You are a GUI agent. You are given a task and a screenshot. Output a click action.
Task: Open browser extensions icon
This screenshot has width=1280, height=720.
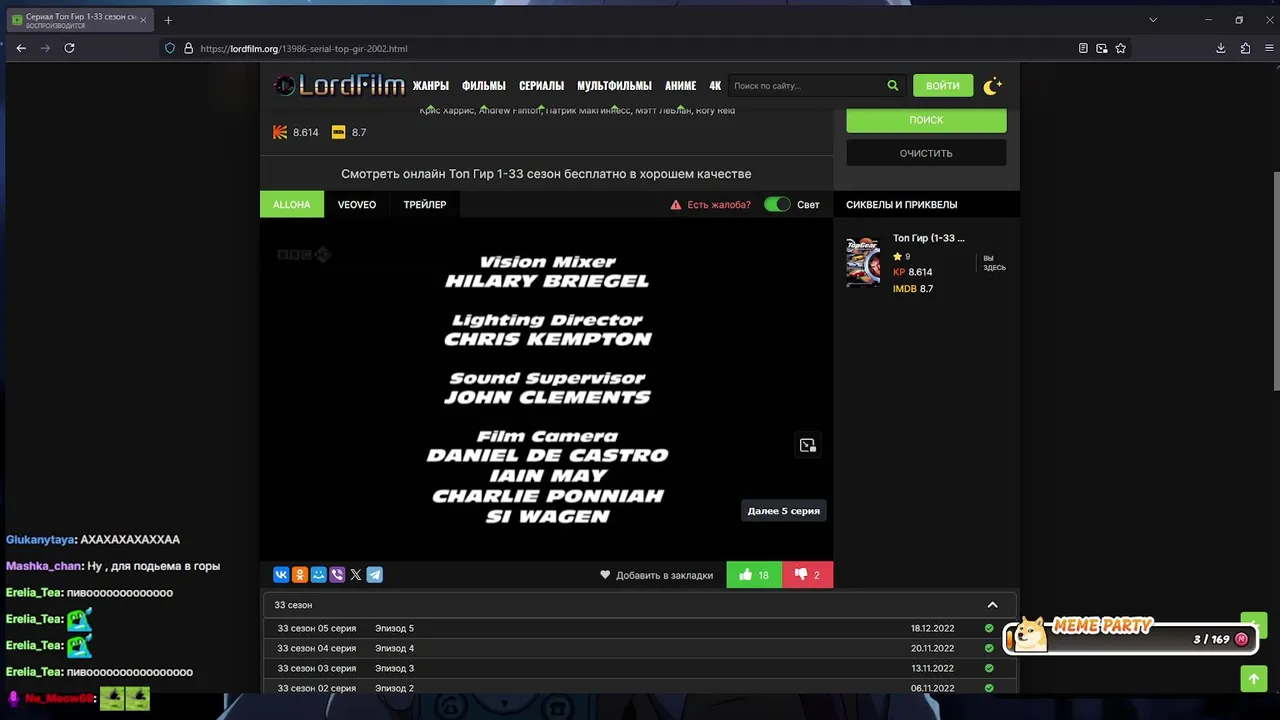point(1245,48)
